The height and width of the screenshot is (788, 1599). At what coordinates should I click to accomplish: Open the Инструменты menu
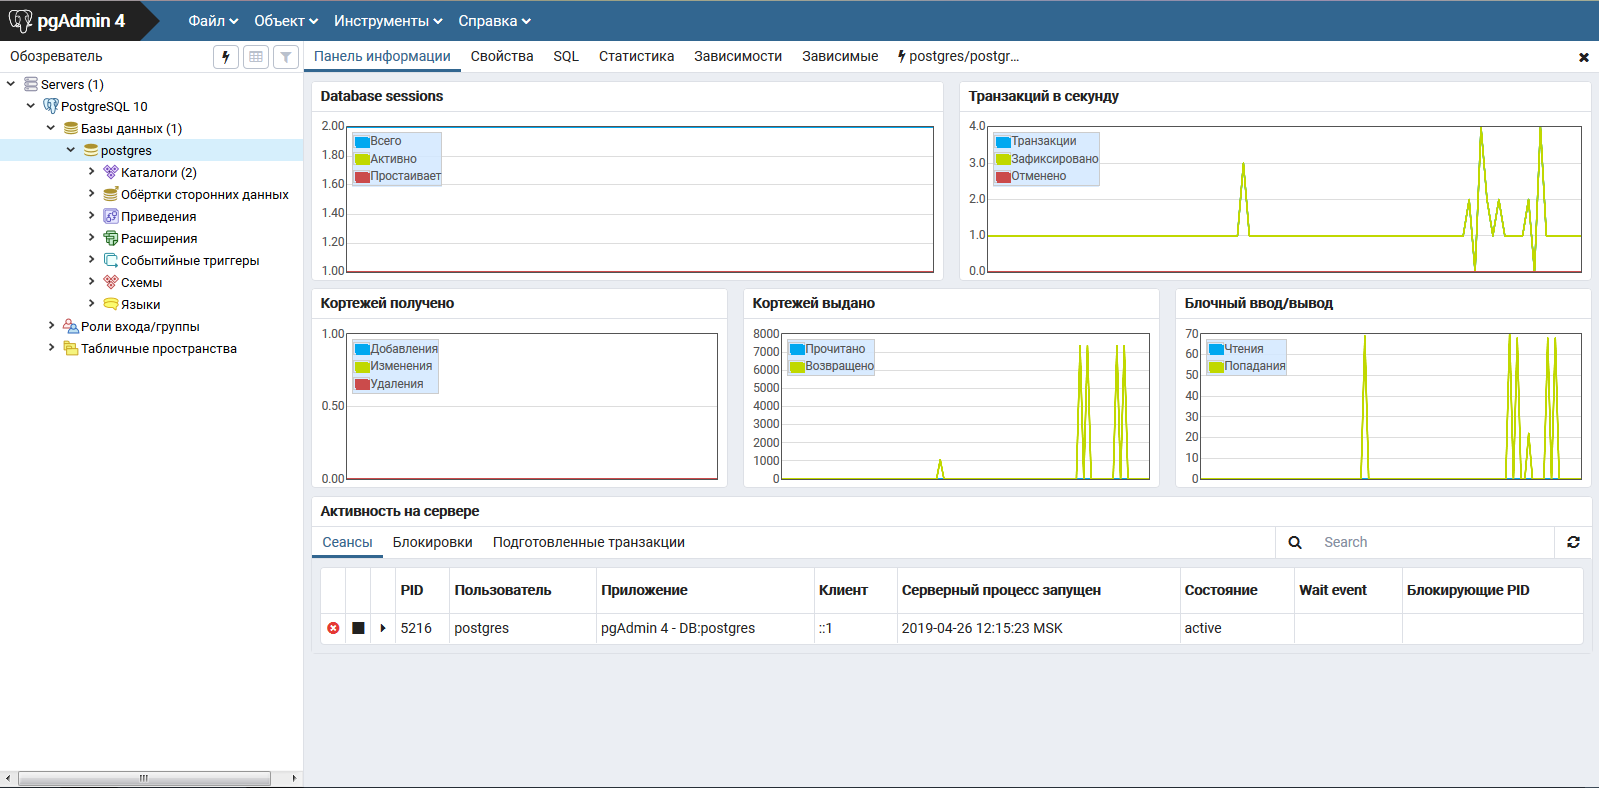point(388,21)
